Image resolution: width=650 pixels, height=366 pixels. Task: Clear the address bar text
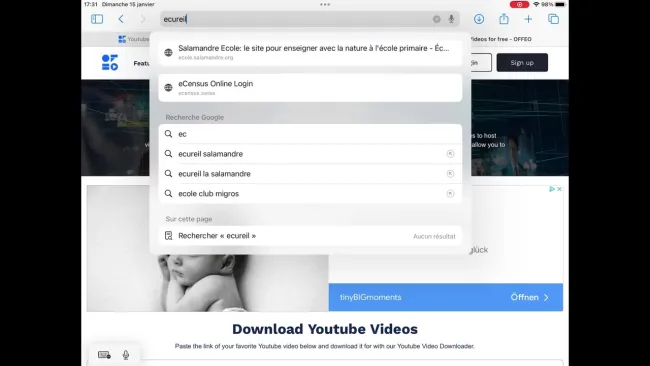point(437,19)
